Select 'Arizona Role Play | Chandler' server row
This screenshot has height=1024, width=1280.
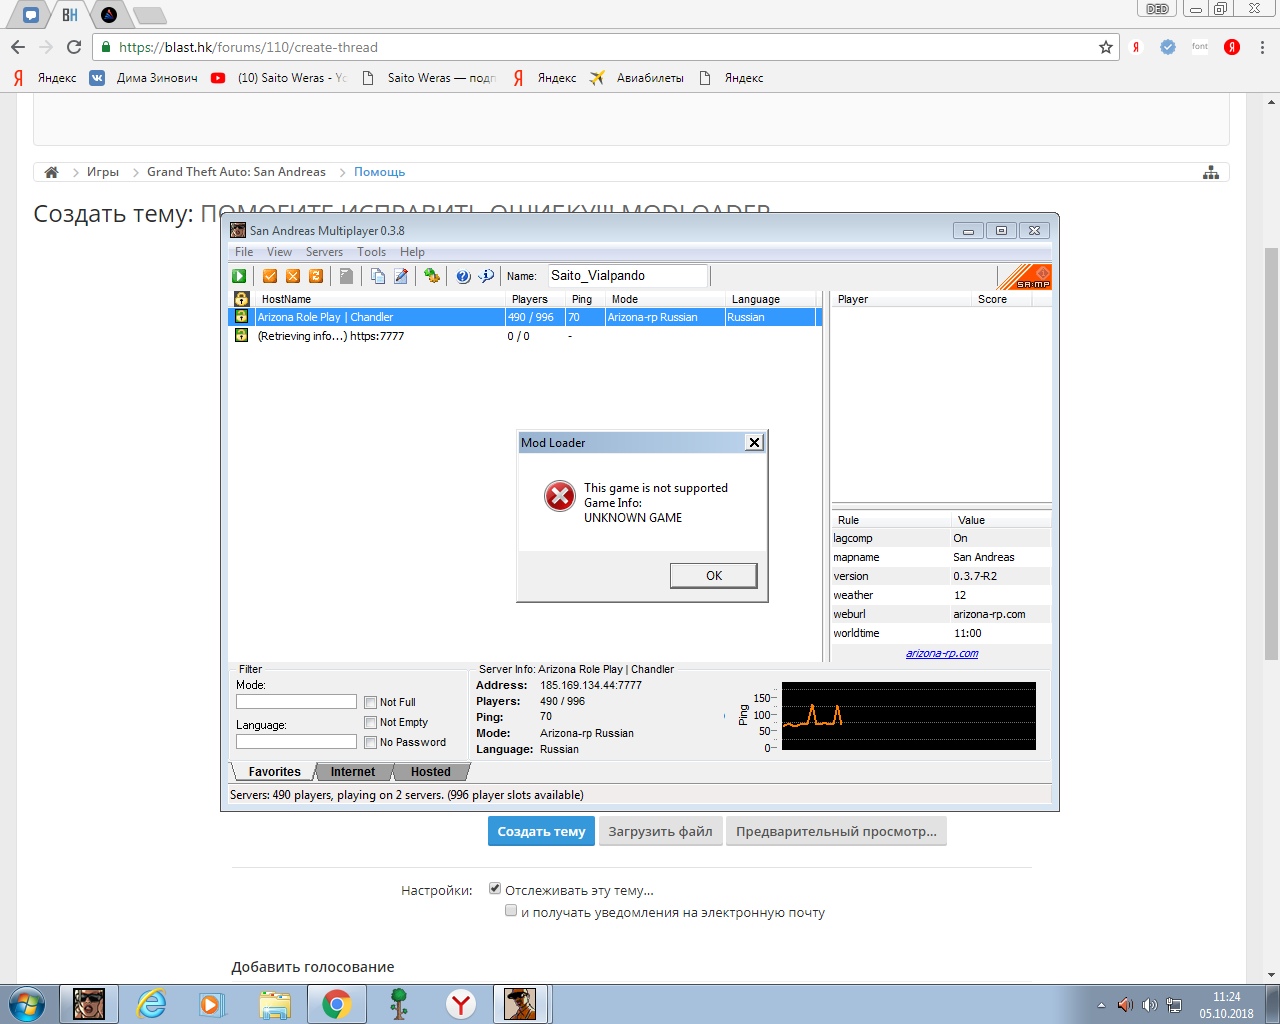coord(524,317)
